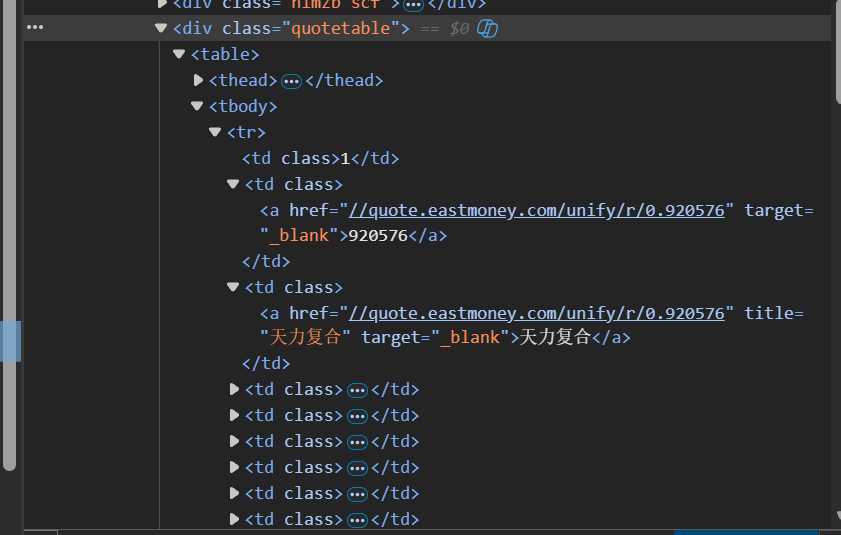The width and height of the screenshot is (841, 535).
Task: Collapse the td containing the 天力复合 link
Action: click(233, 287)
